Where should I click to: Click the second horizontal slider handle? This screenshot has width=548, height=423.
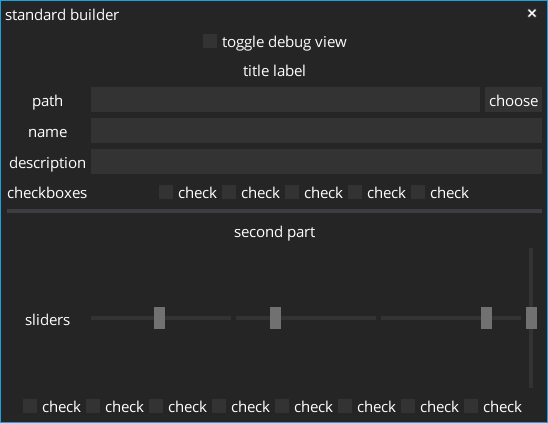click(275, 318)
